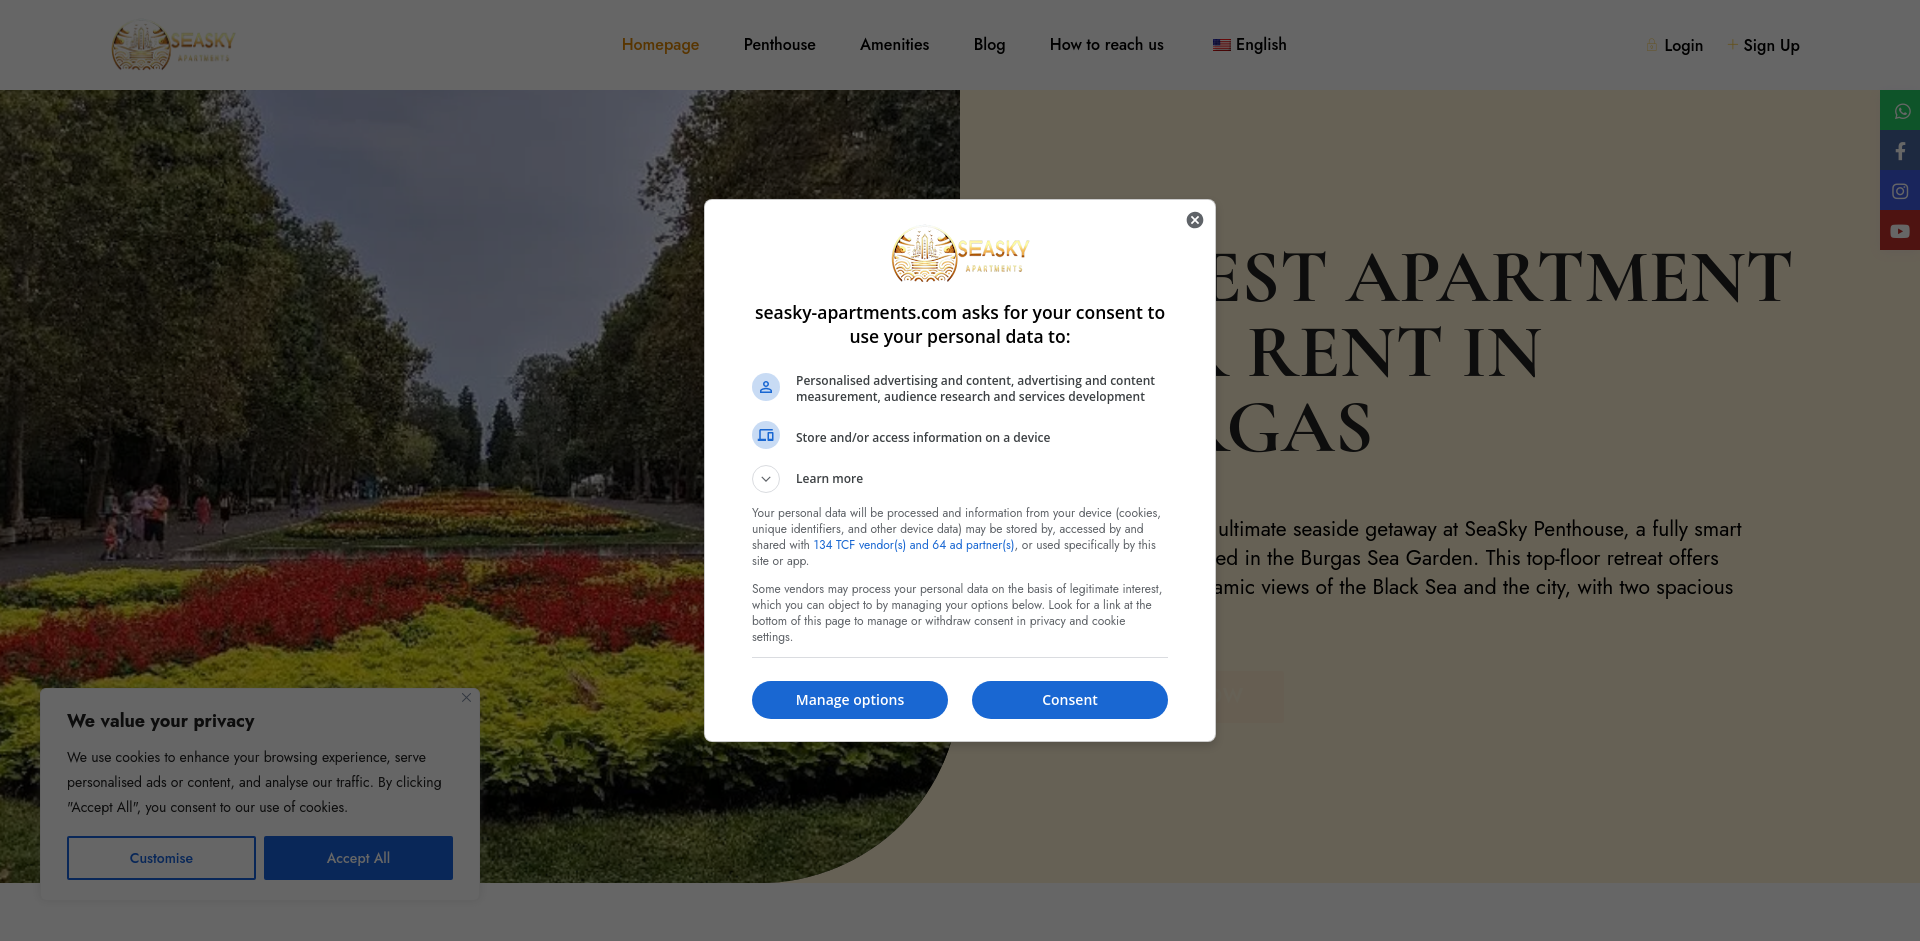Open the Instagram sidebar icon
Image resolution: width=1920 pixels, height=941 pixels.
[1900, 190]
